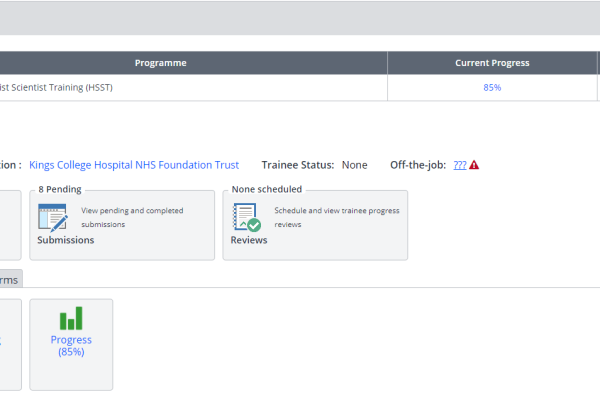Click the Current Progress column header

tap(492, 63)
